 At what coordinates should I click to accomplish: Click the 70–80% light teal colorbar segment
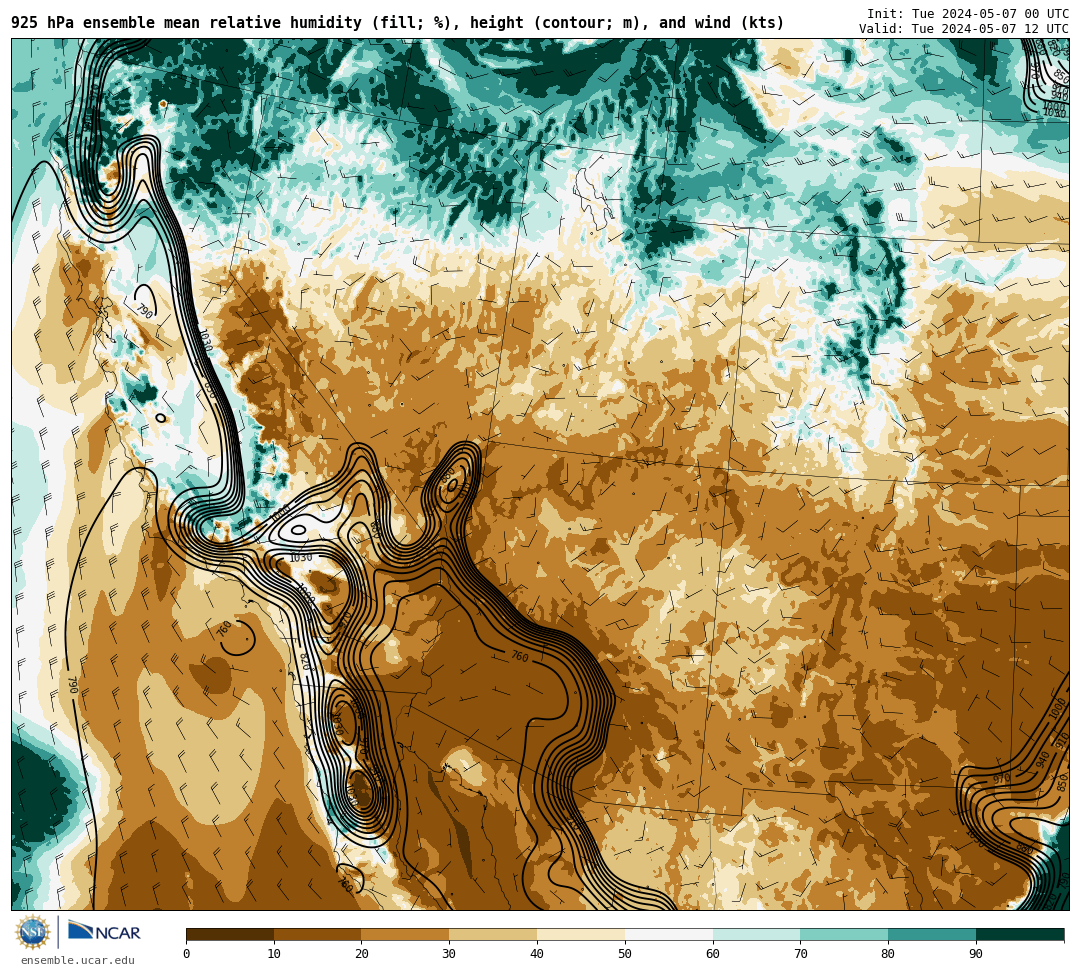click(x=844, y=934)
